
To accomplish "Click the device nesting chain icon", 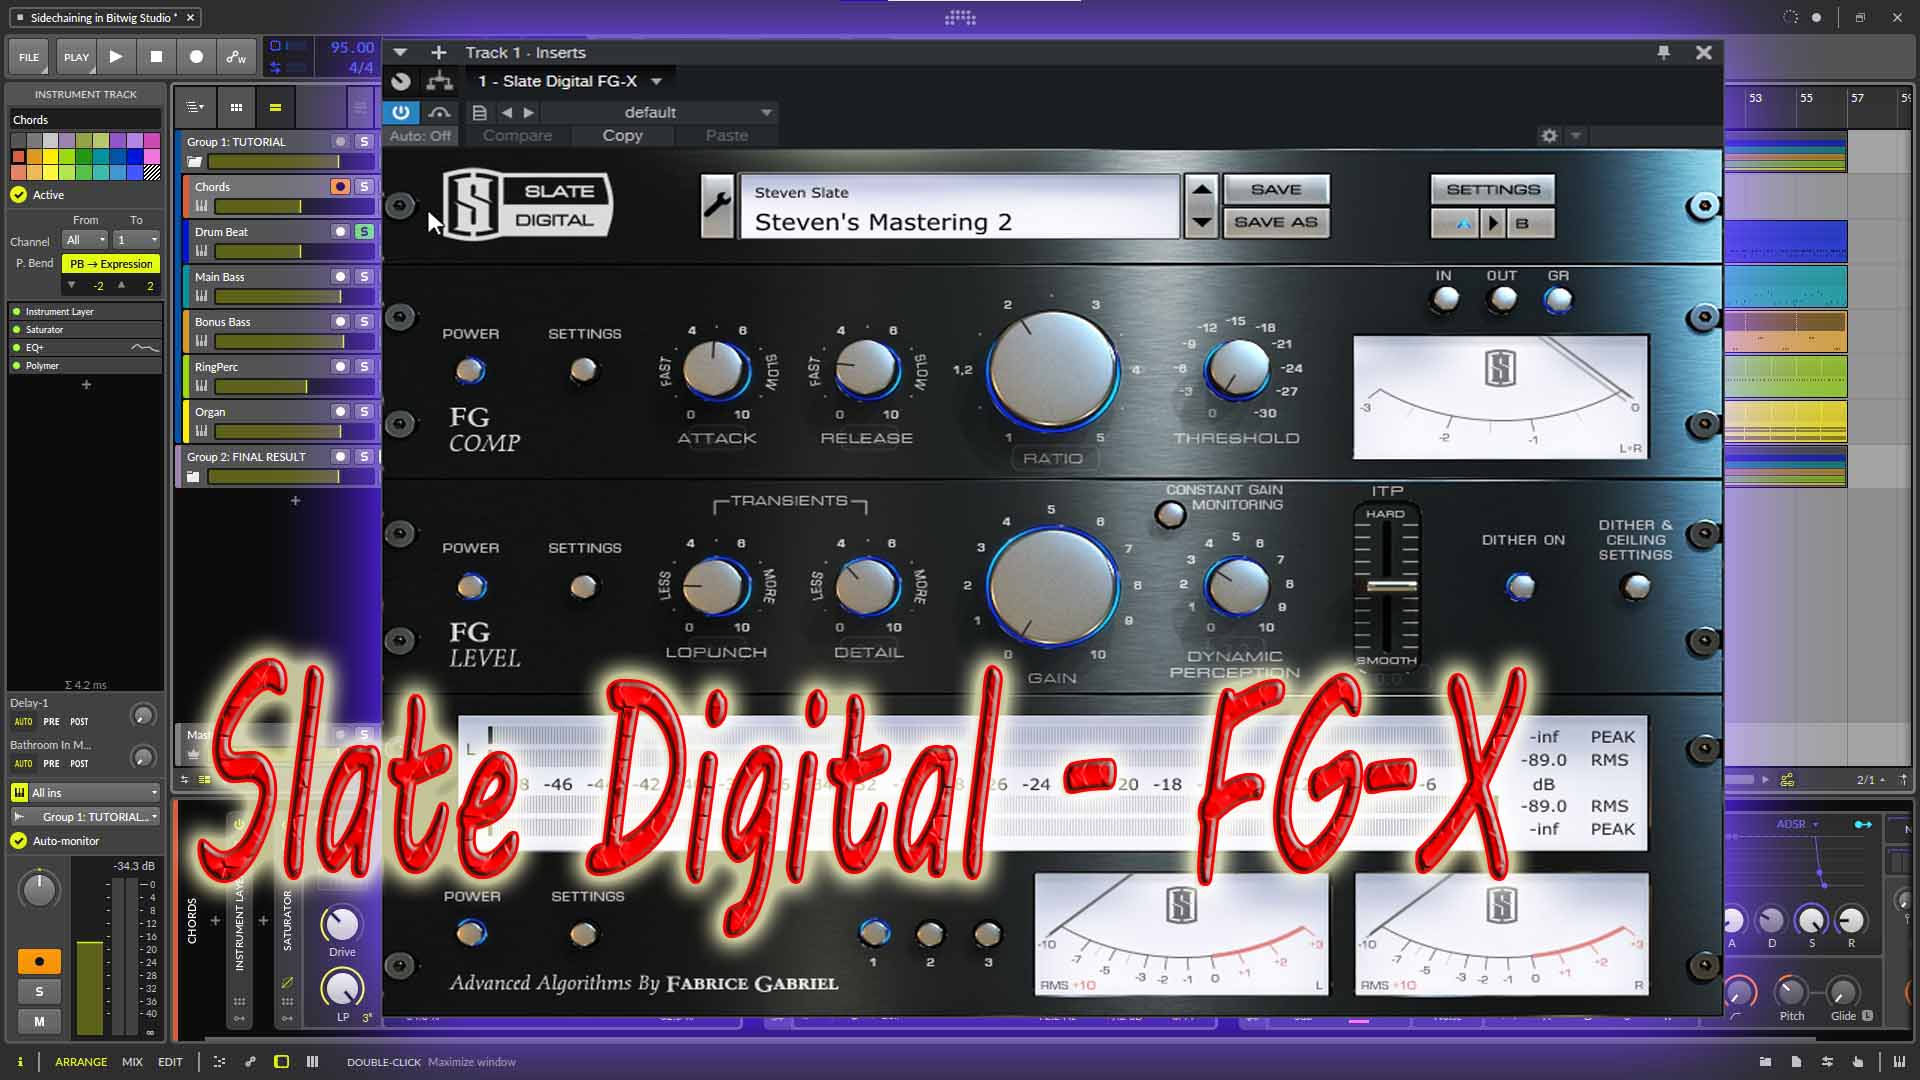I will point(440,81).
